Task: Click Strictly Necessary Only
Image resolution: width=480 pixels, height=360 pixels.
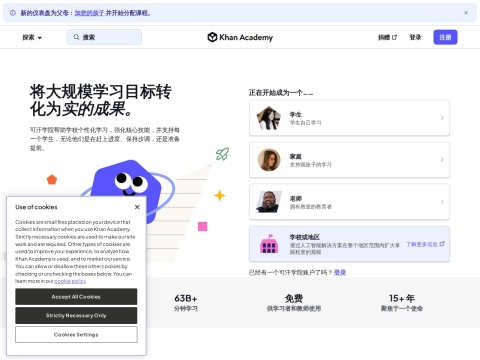Action: (x=76, y=315)
